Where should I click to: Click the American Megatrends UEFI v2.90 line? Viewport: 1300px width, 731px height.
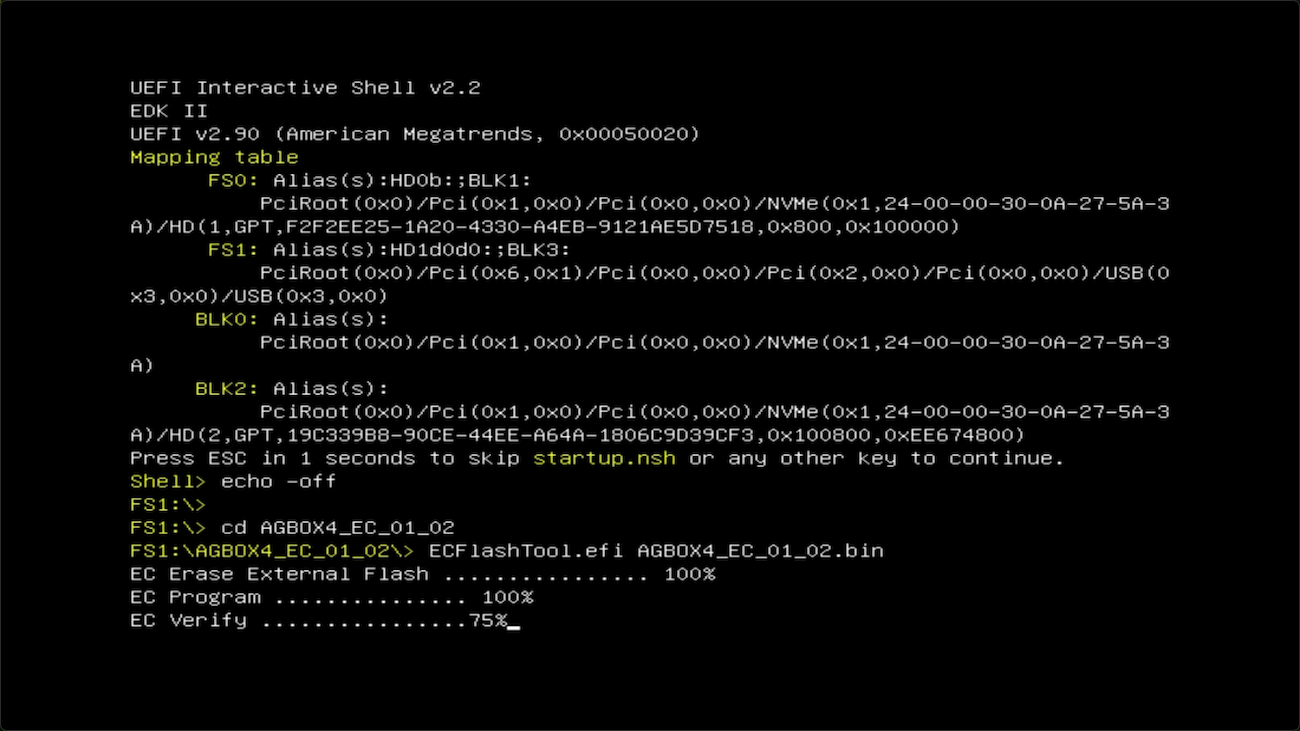pyautogui.click(x=414, y=134)
